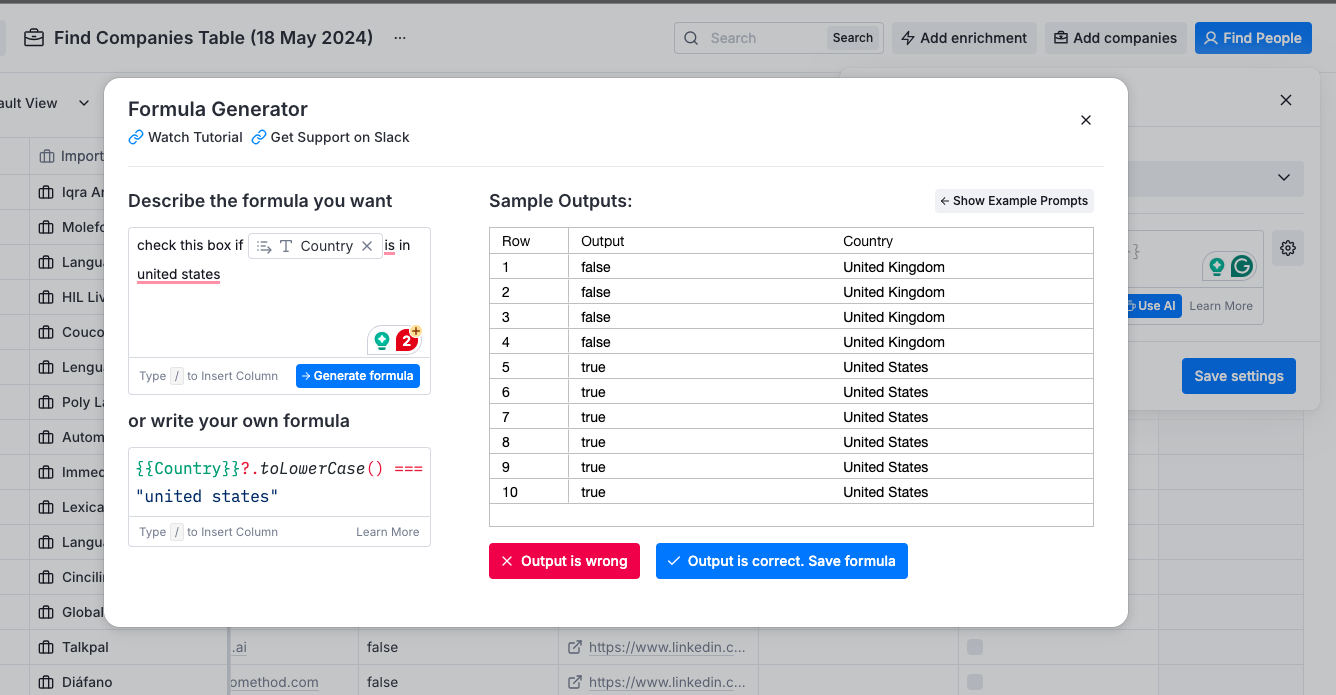Click the three-dots menu beside table title
The height and width of the screenshot is (695, 1336).
400,38
